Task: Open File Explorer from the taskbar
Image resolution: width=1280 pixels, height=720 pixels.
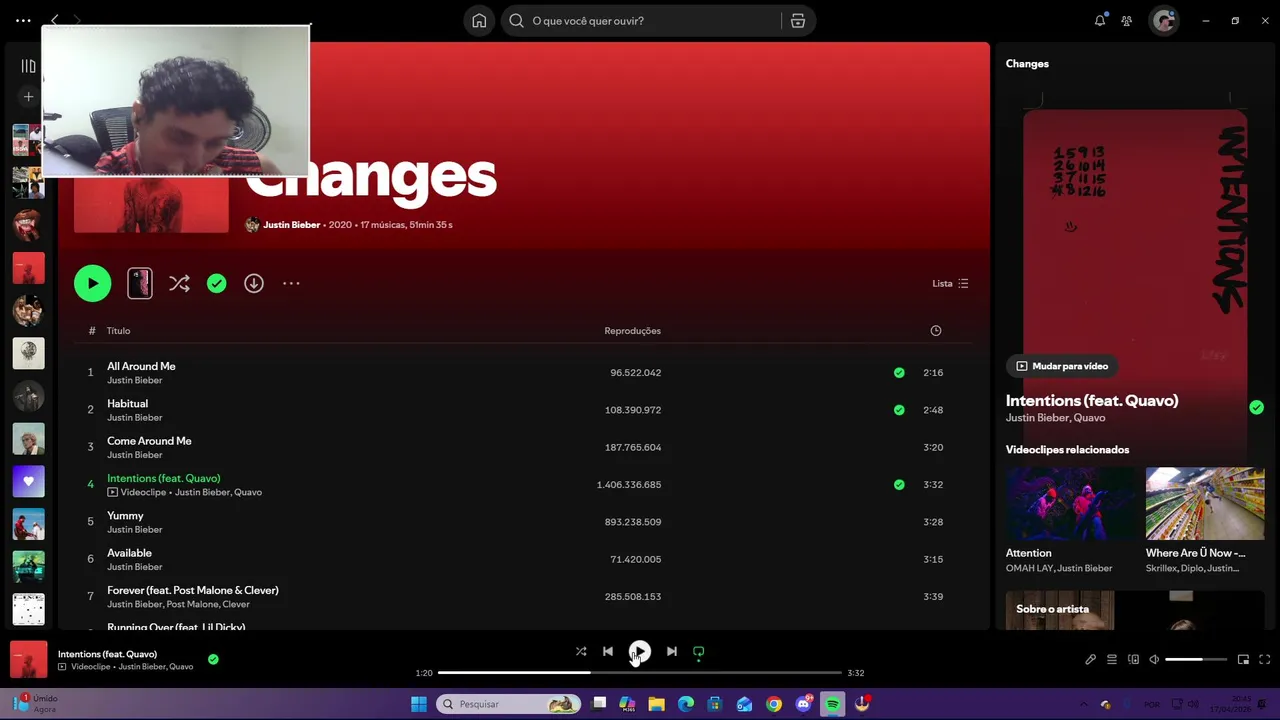Action: tap(656, 704)
